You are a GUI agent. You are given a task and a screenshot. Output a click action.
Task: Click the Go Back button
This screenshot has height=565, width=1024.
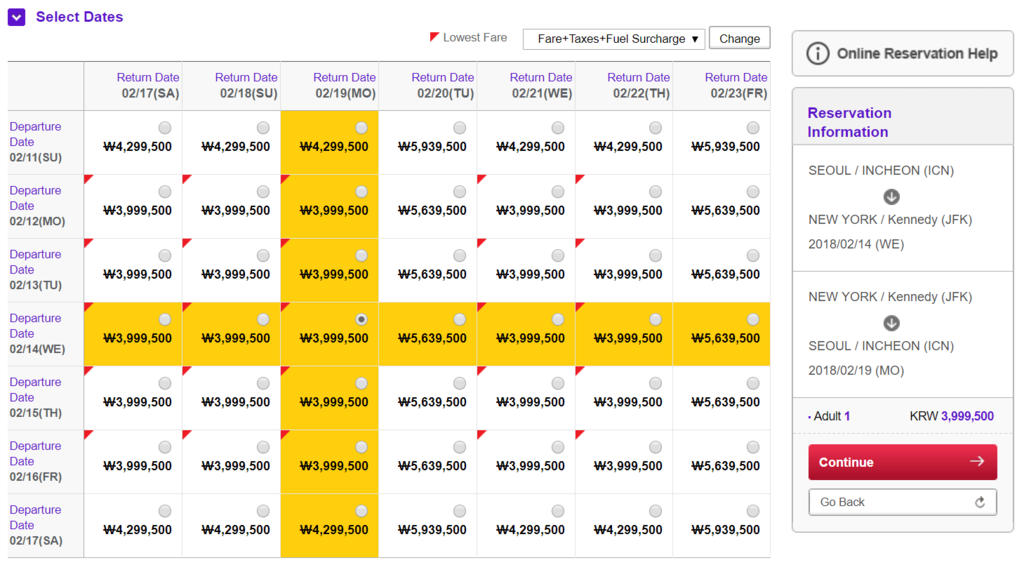[903, 502]
